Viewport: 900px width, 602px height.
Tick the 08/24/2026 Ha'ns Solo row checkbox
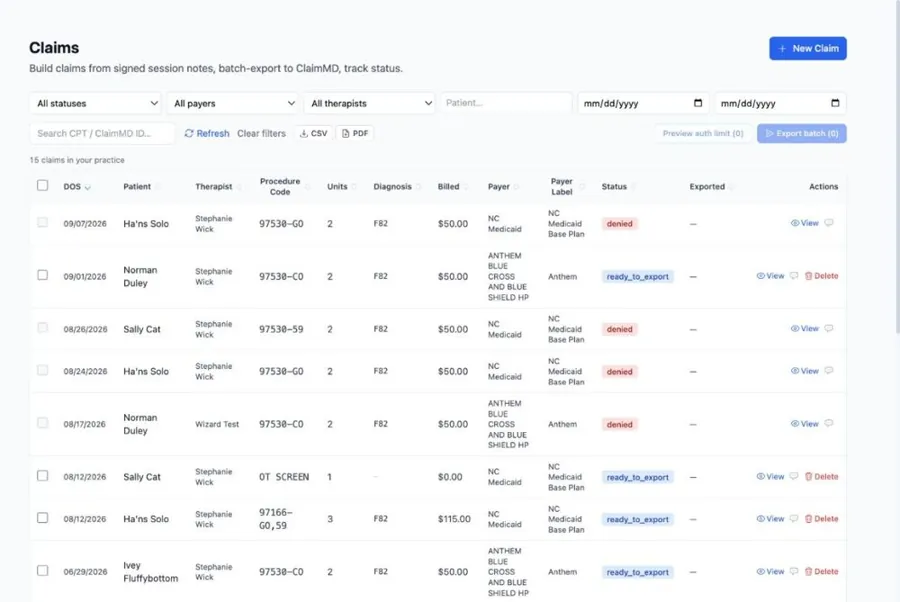(x=42, y=370)
